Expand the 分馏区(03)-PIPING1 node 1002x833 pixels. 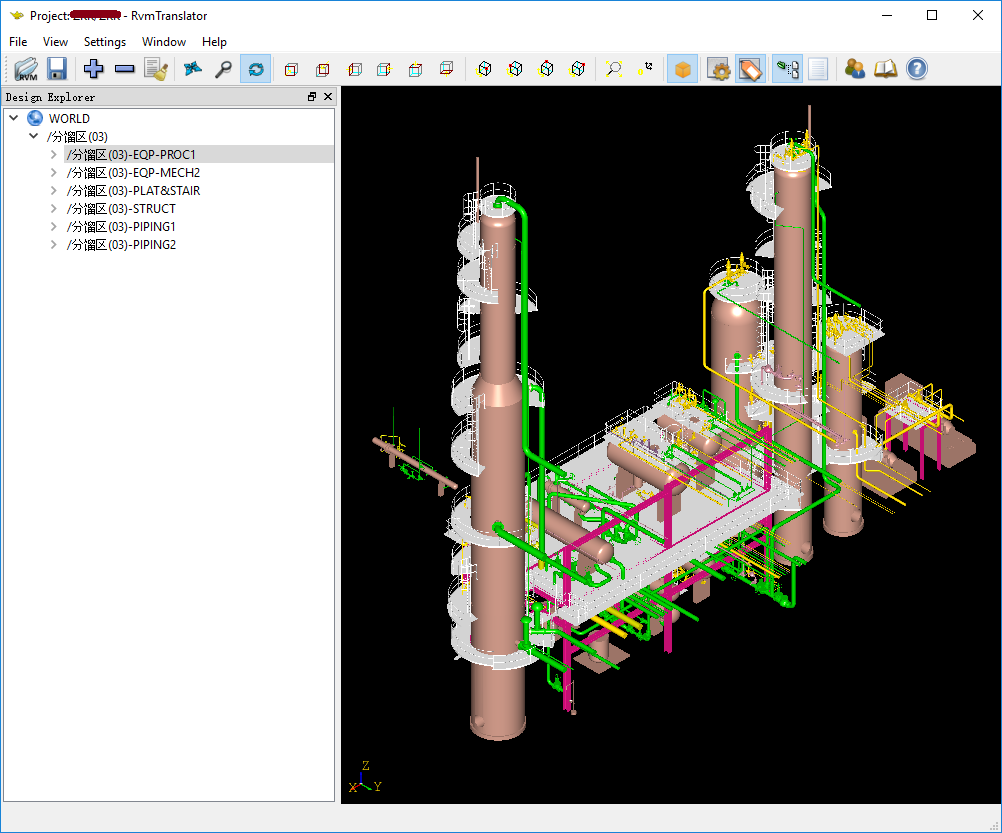pyautogui.click(x=54, y=227)
